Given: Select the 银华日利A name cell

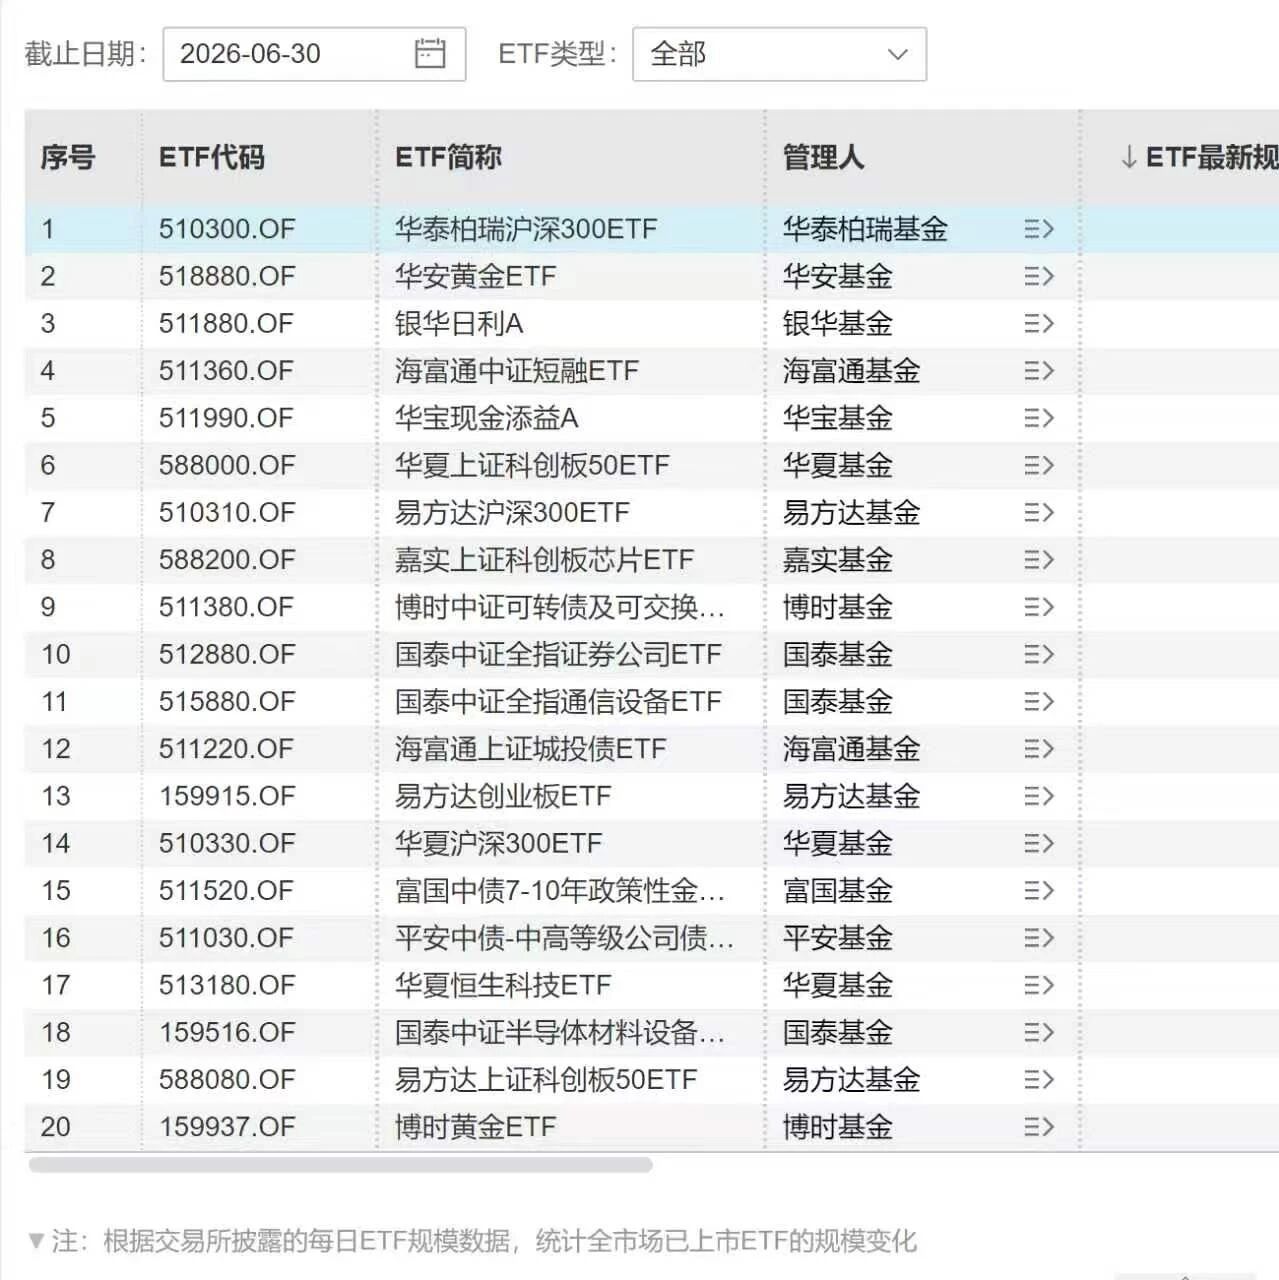Looking at the screenshot, I should click(x=459, y=323).
